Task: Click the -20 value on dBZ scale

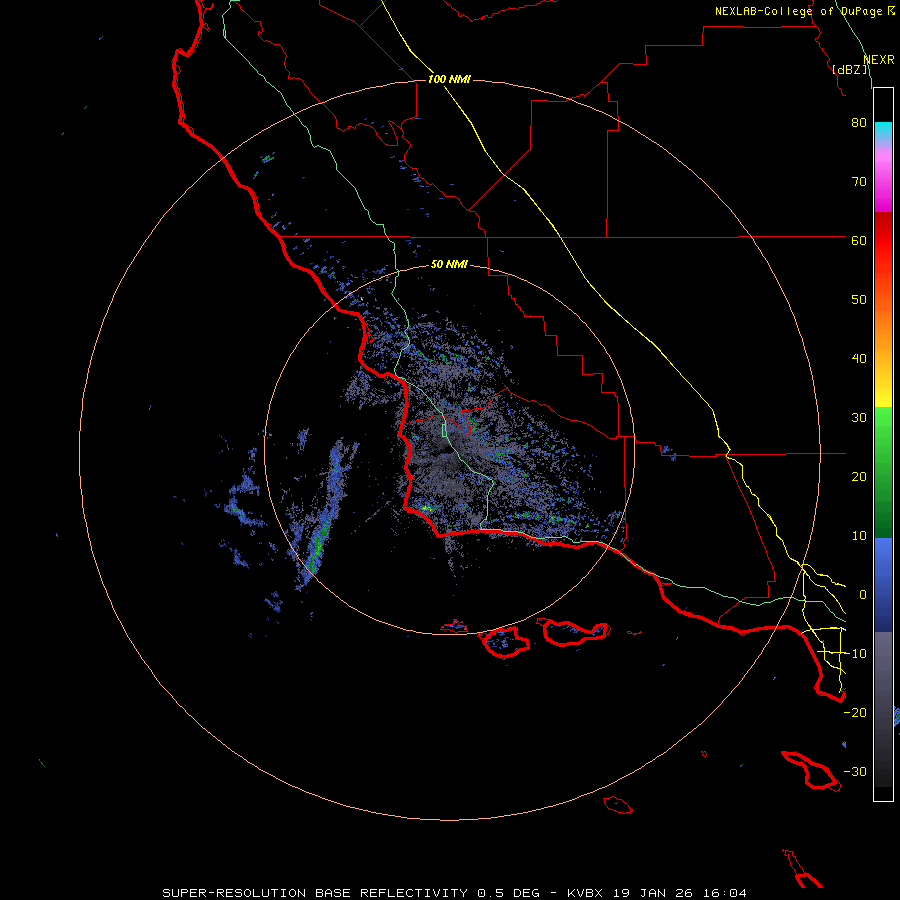Action: 855,713
